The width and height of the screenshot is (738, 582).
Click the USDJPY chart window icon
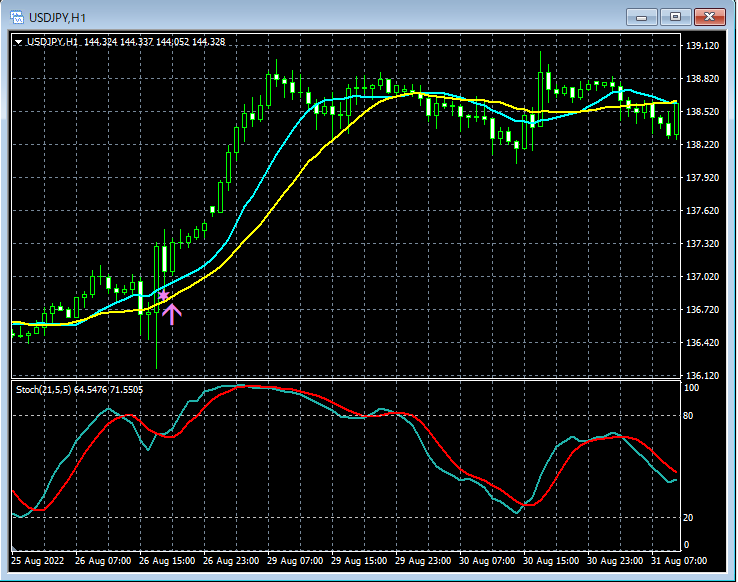(x=17, y=17)
